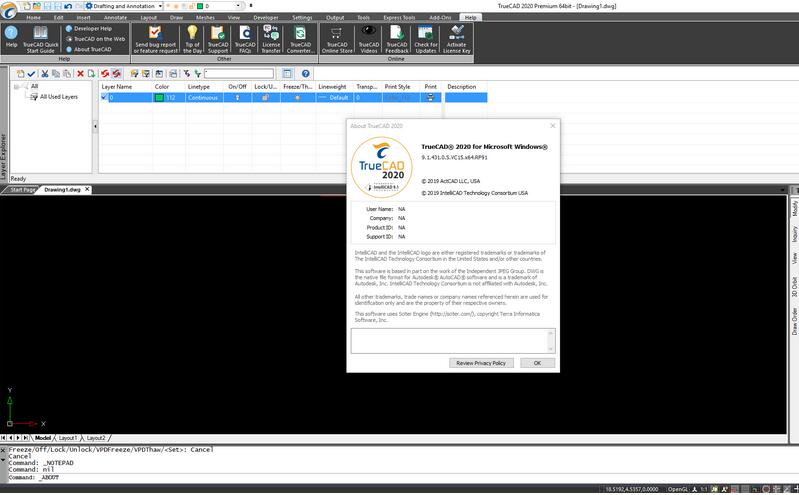
Task: Switch to the Start Page document tab
Action: point(22,190)
